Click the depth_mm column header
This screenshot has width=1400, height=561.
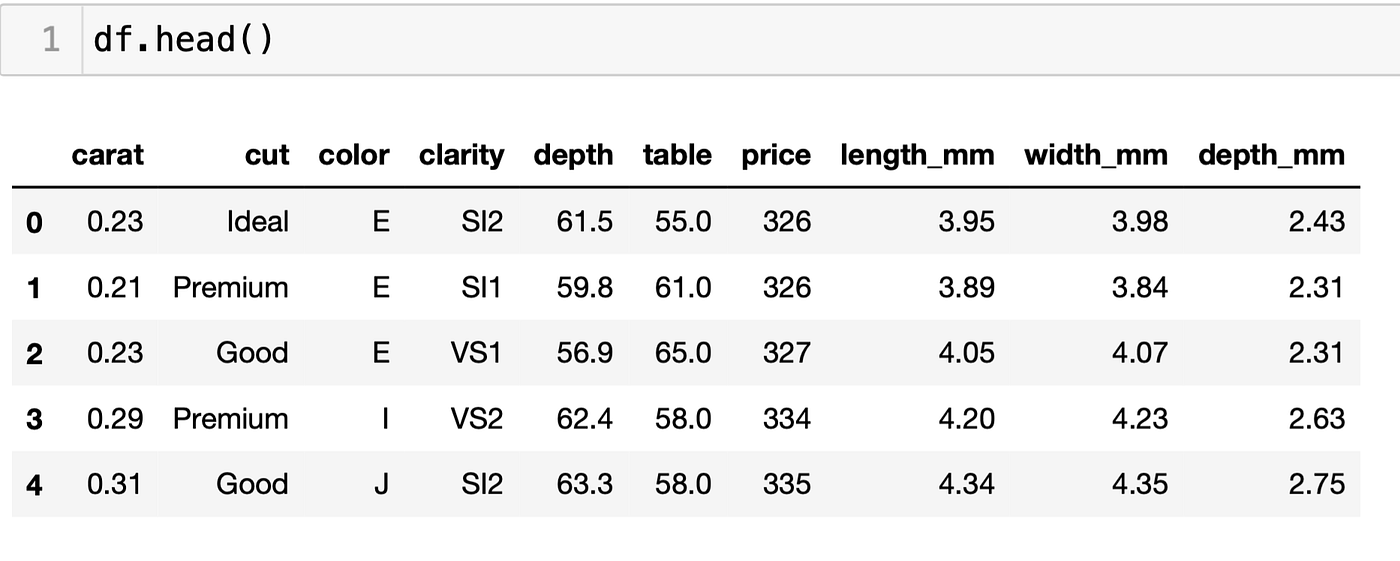pyautogui.click(x=1271, y=155)
